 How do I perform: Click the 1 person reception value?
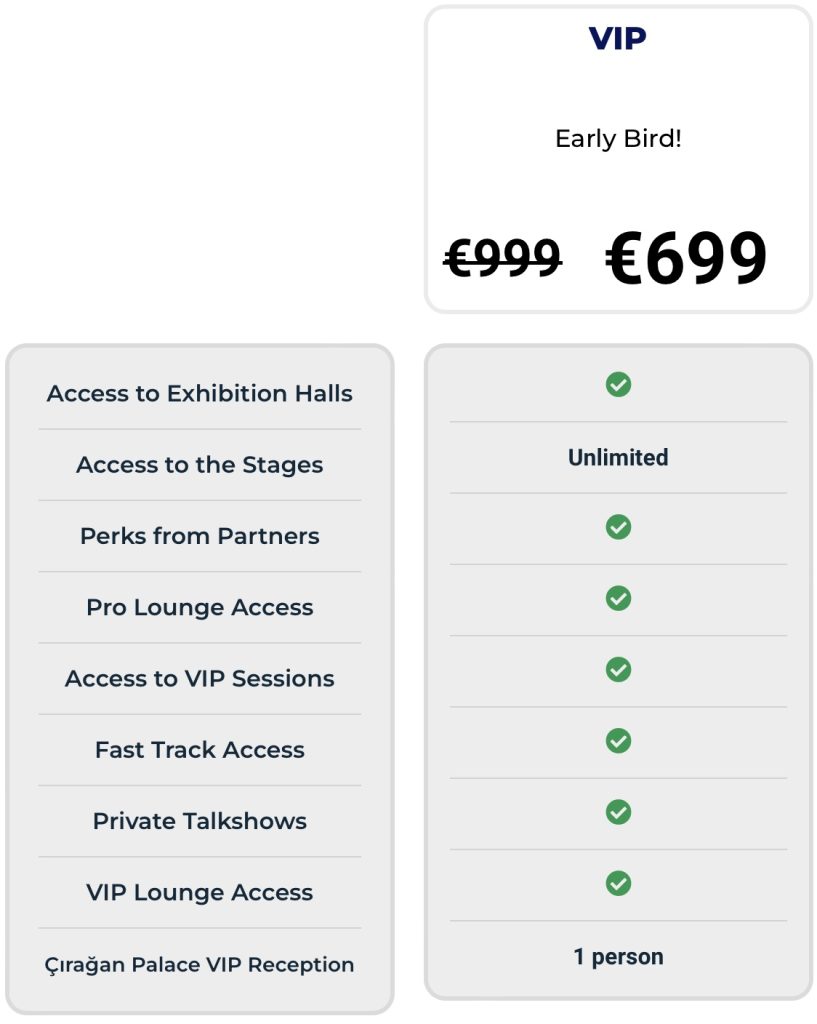[x=618, y=957]
